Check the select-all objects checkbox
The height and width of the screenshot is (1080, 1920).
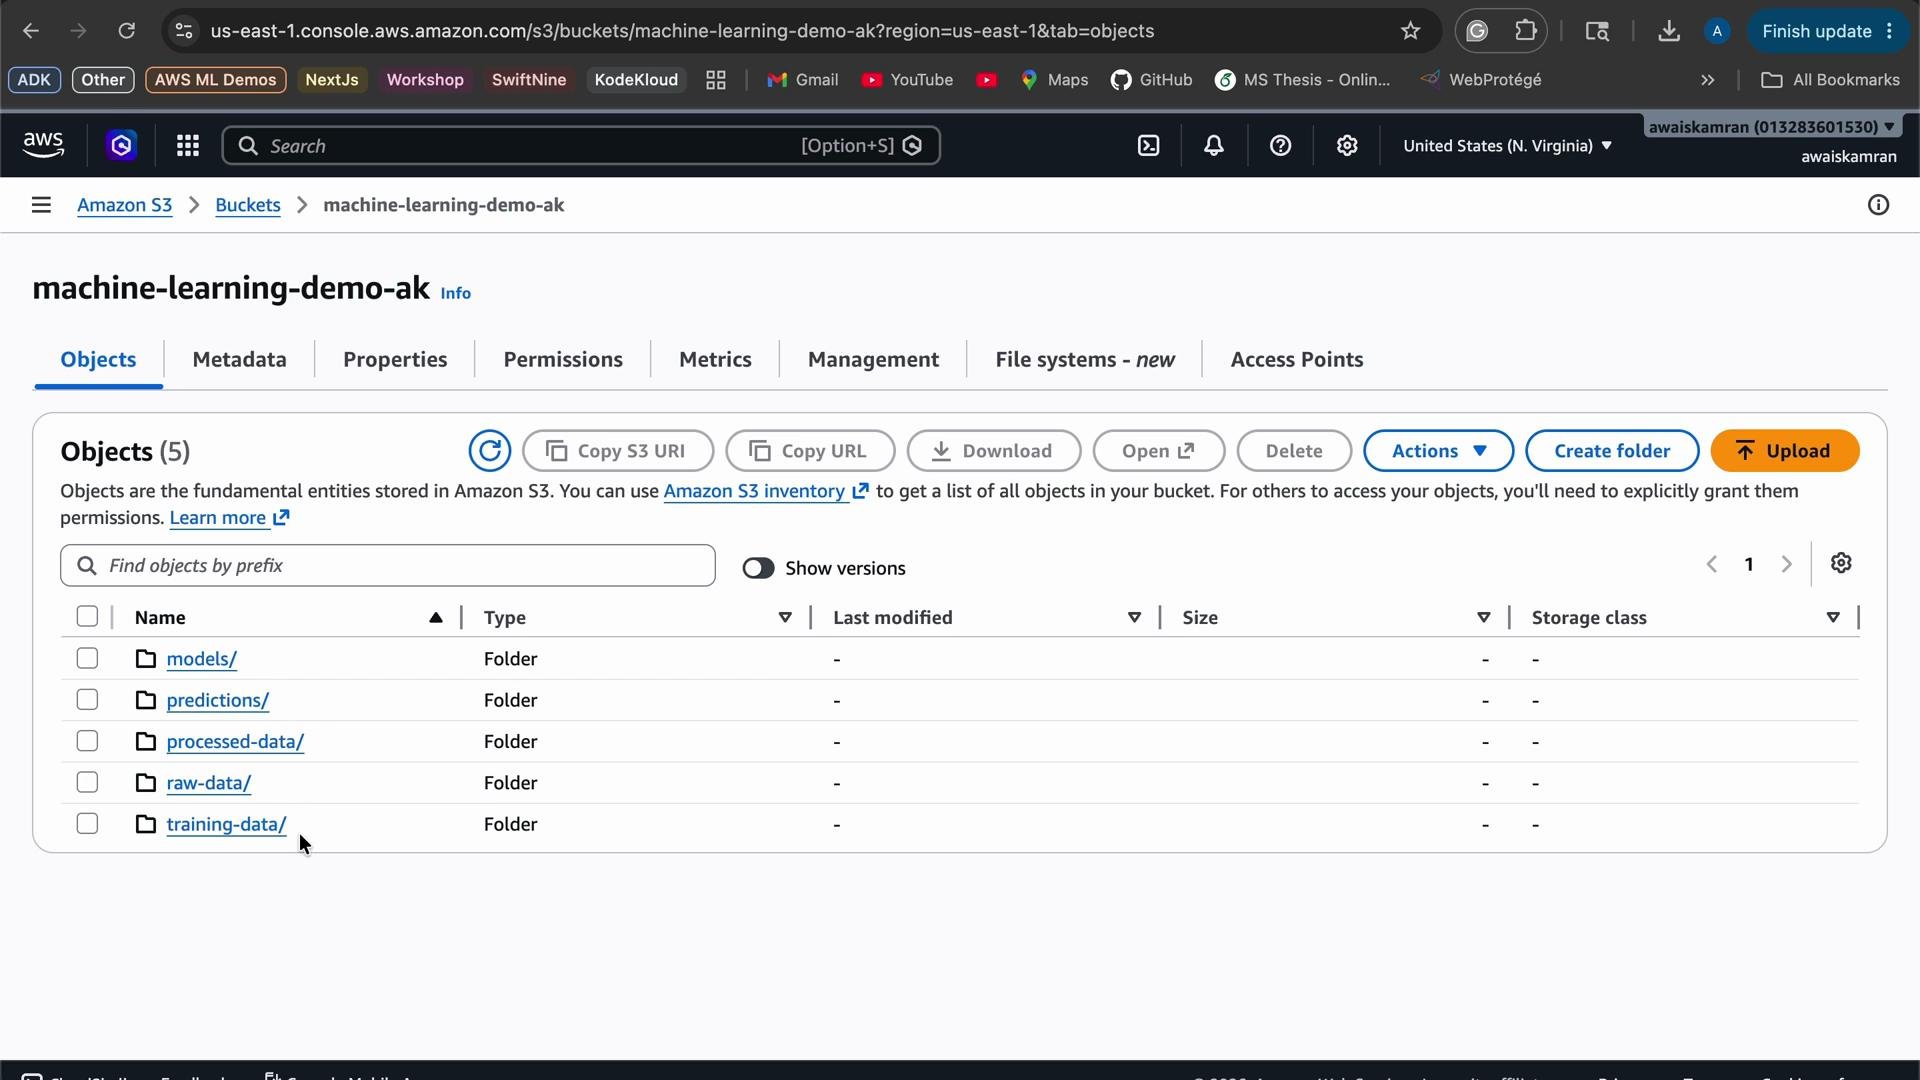(87, 616)
